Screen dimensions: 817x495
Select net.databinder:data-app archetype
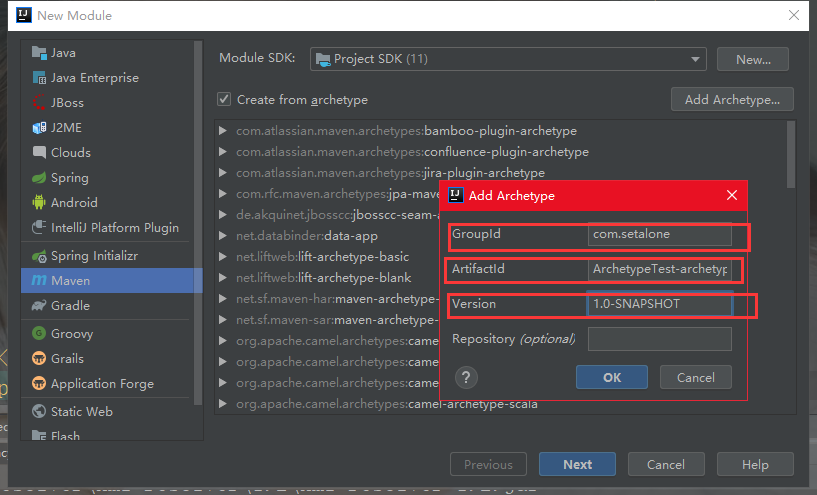click(x=307, y=236)
